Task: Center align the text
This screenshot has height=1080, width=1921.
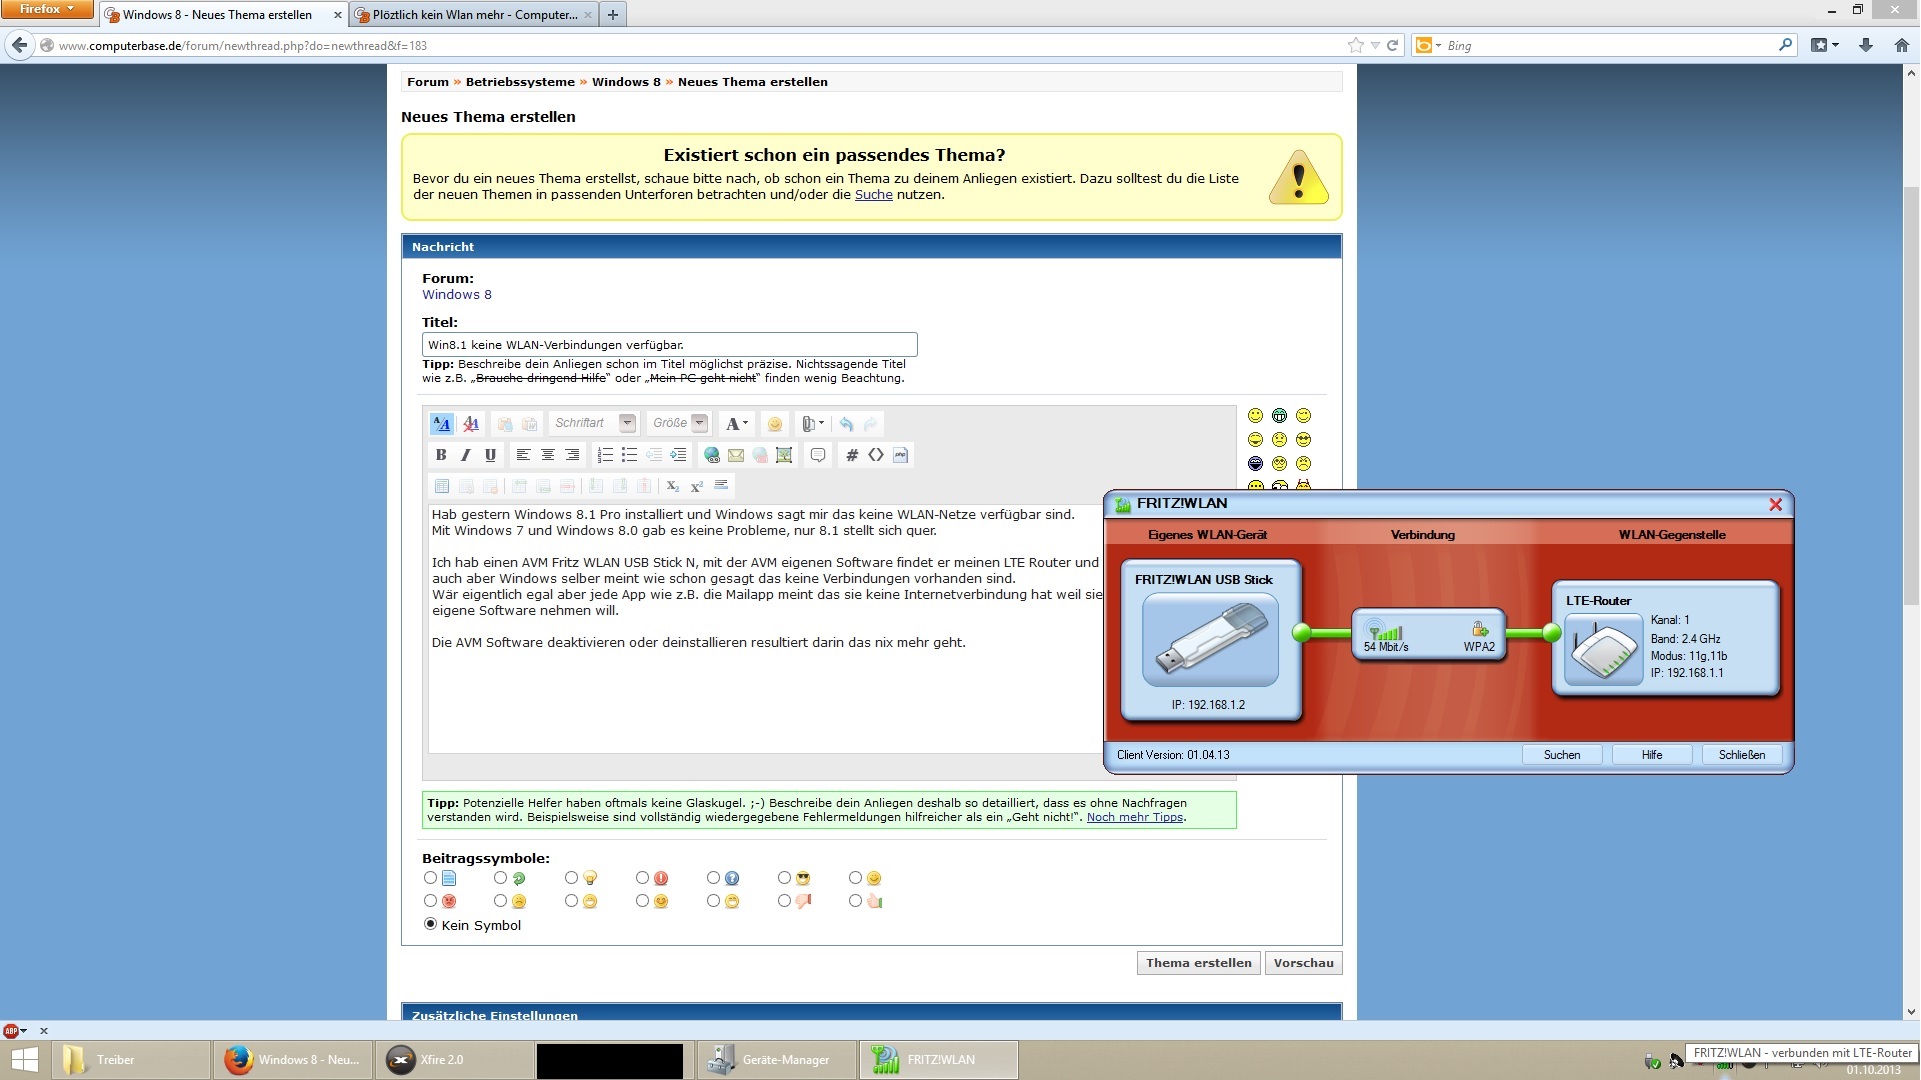Action: (547, 455)
